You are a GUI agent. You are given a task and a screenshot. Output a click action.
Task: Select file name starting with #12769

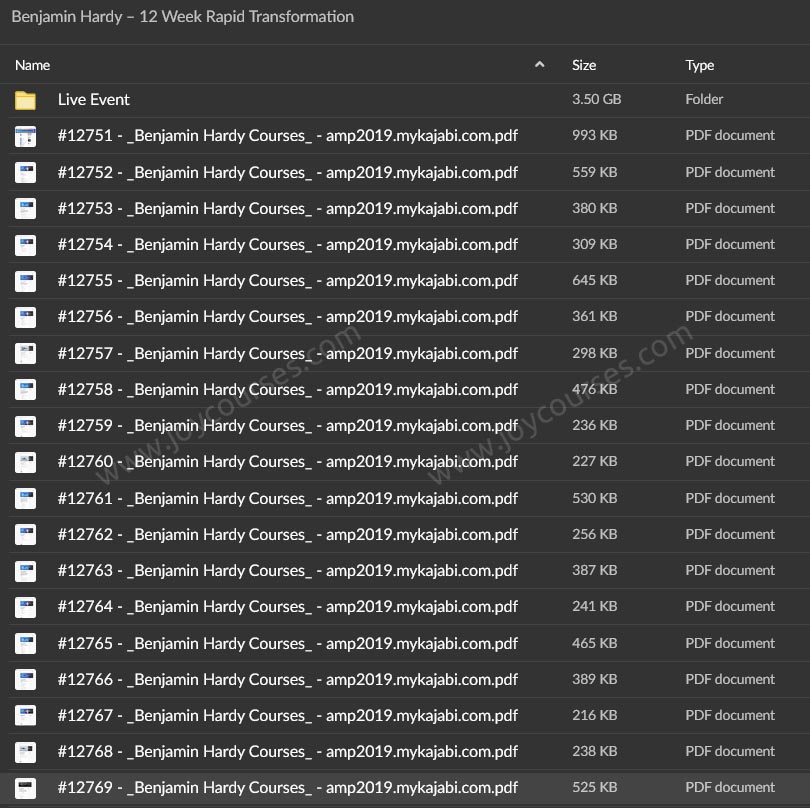pos(288,788)
